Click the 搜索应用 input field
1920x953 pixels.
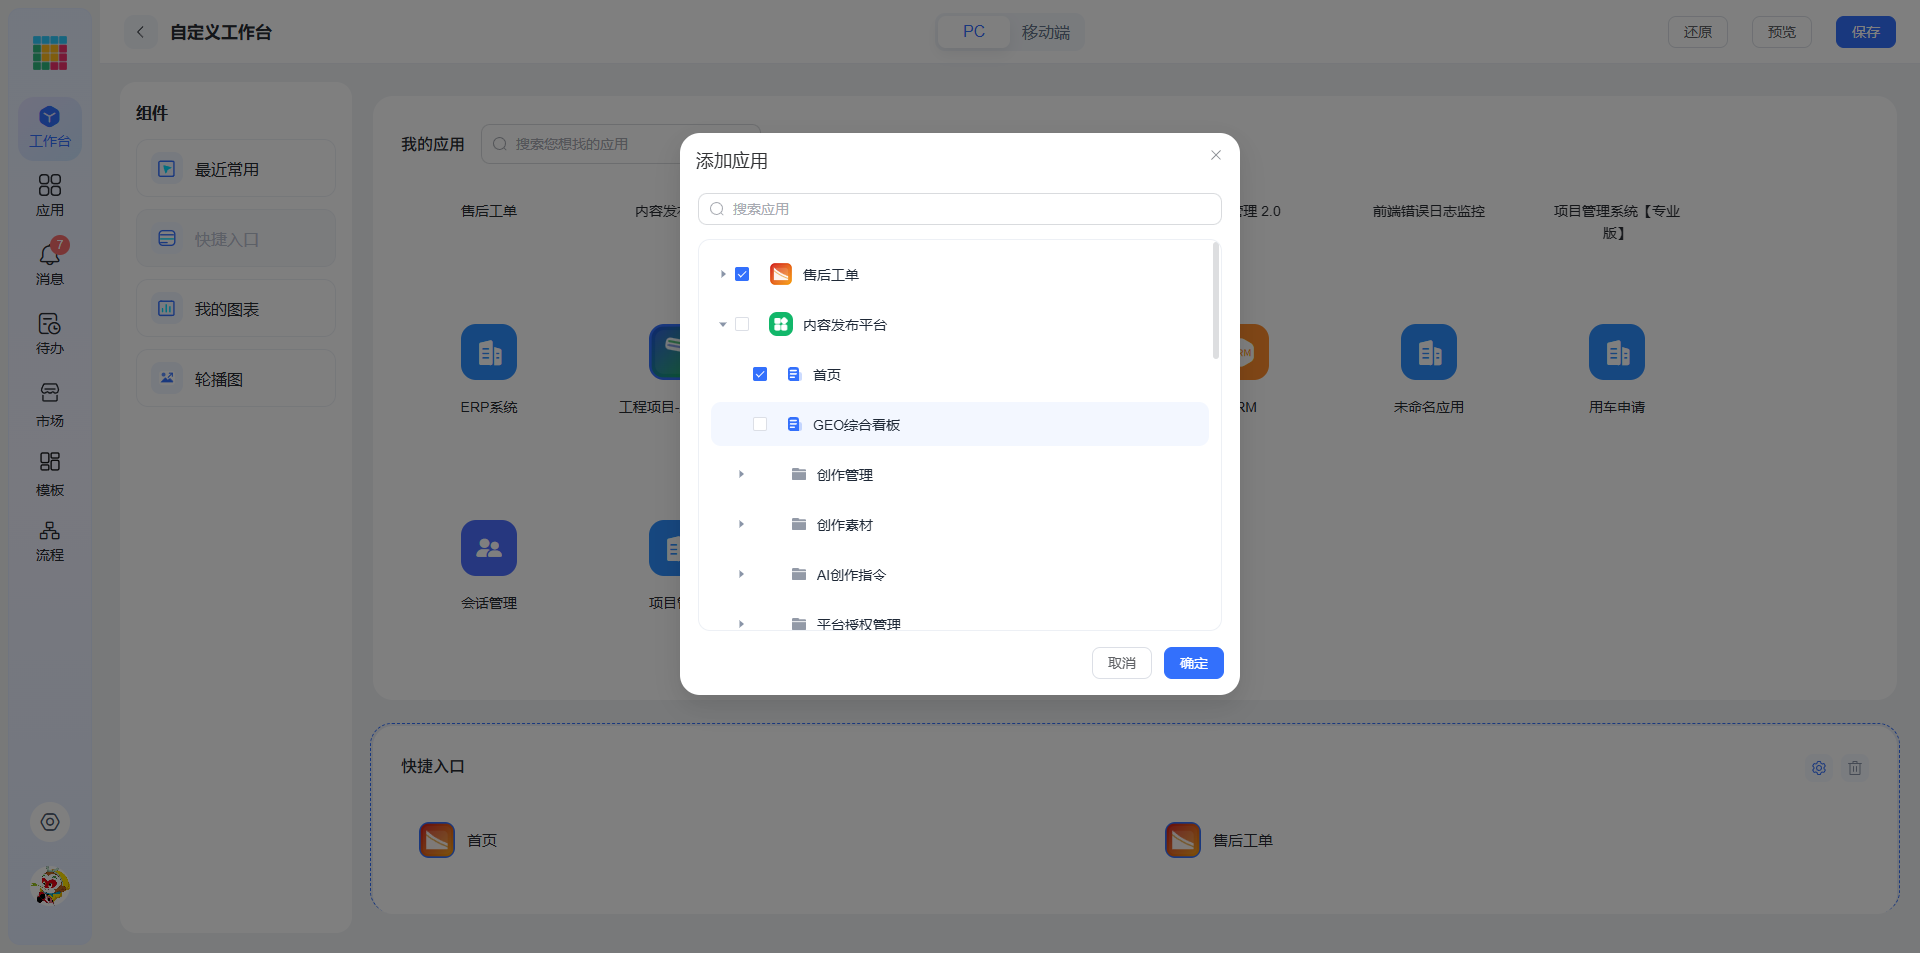960,209
